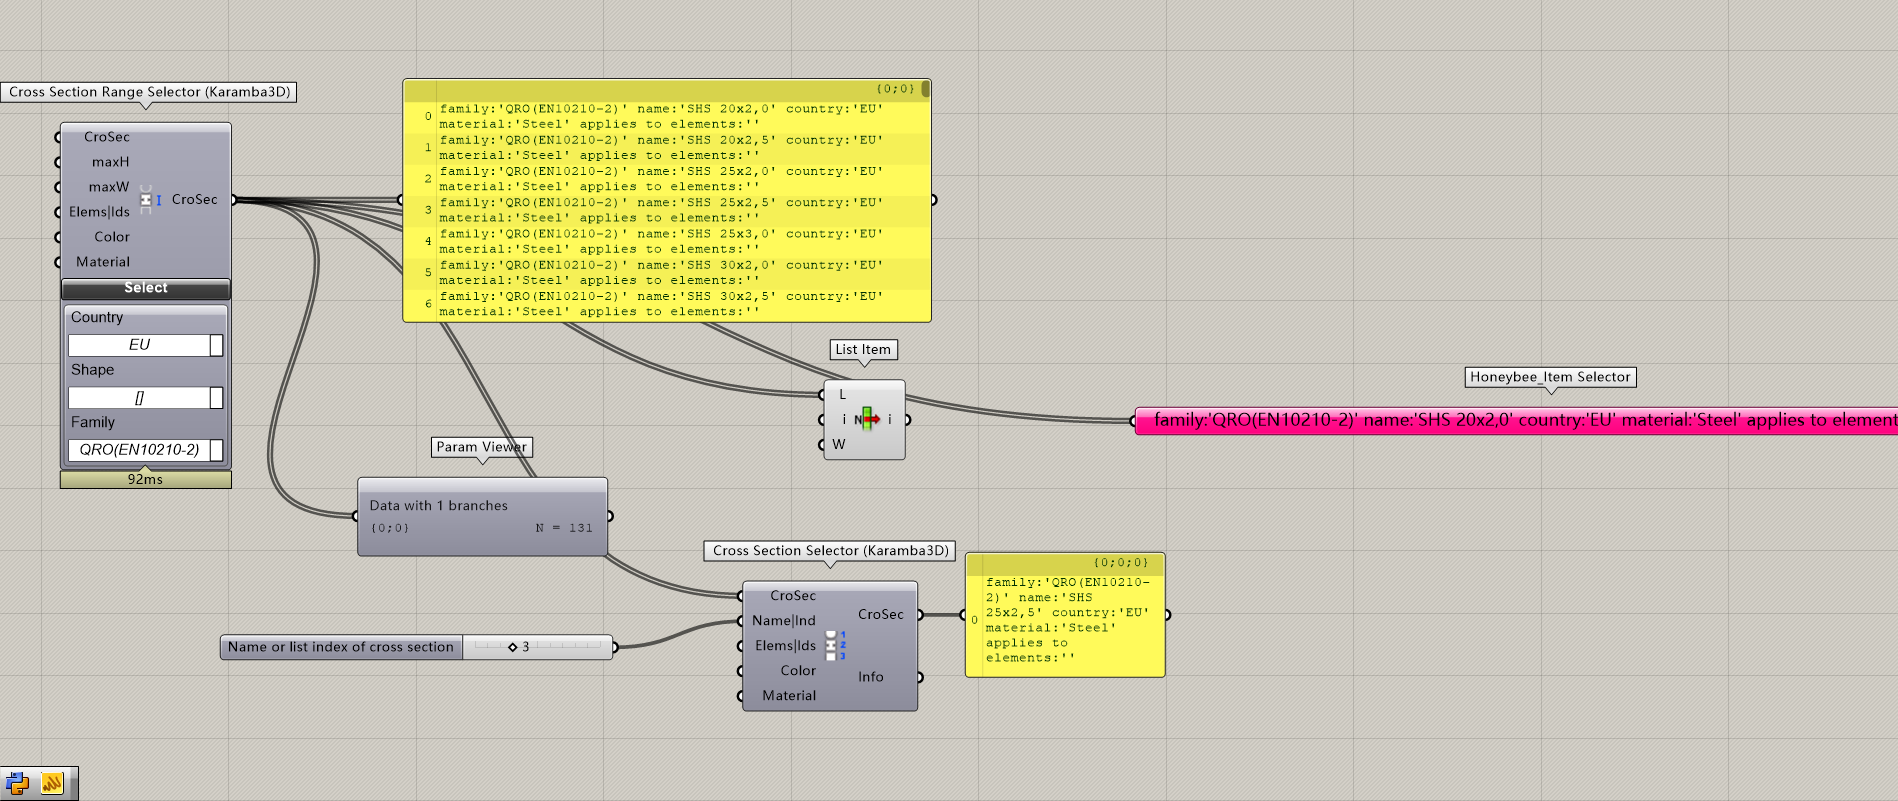
Task: Click the Cross Section Selector numbered icon
Action: click(832, 646)
